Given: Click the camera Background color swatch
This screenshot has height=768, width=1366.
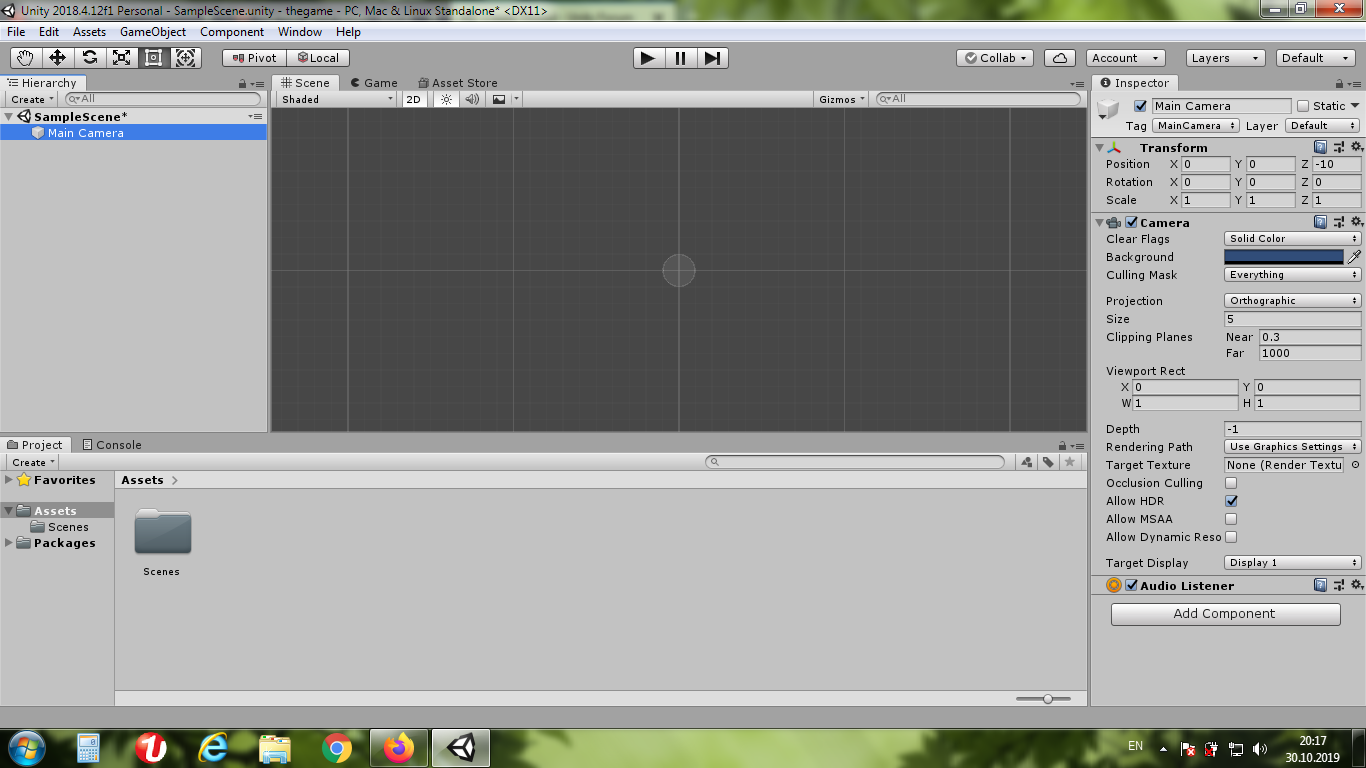Looking at the screenshot, I should [x=1284, y=257].
